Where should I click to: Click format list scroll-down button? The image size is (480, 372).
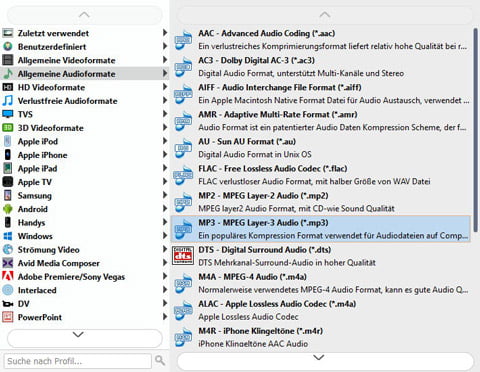(x=325, y=361)
